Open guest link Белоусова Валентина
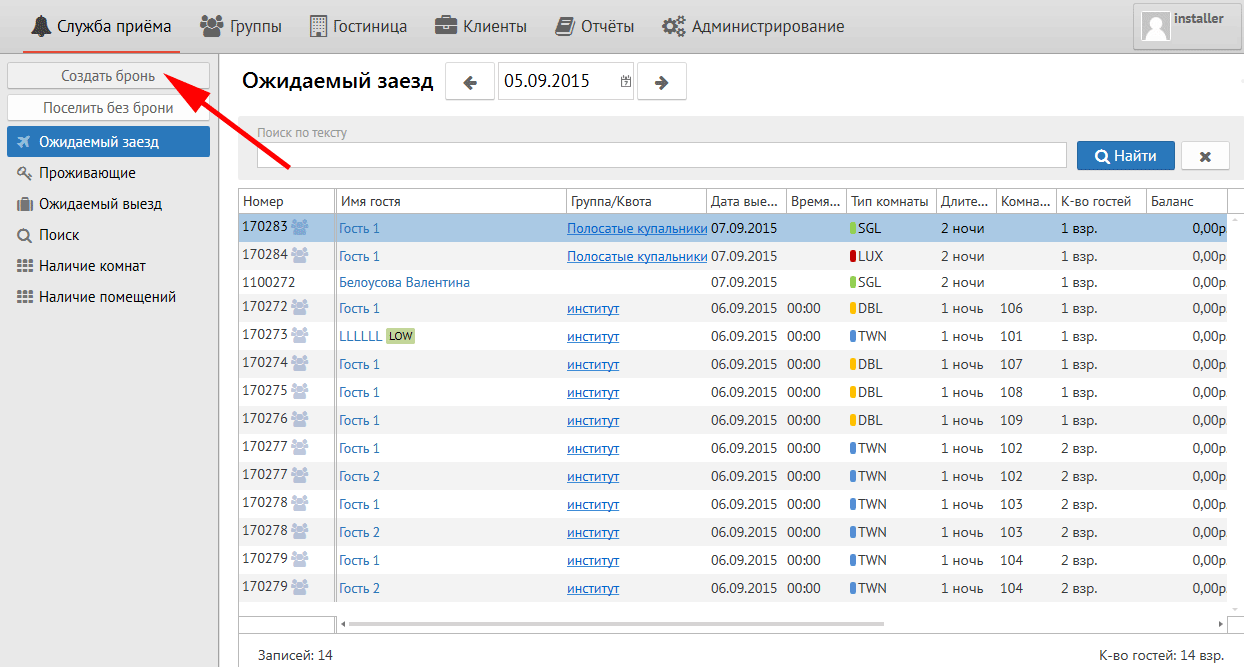 [404, 283]
